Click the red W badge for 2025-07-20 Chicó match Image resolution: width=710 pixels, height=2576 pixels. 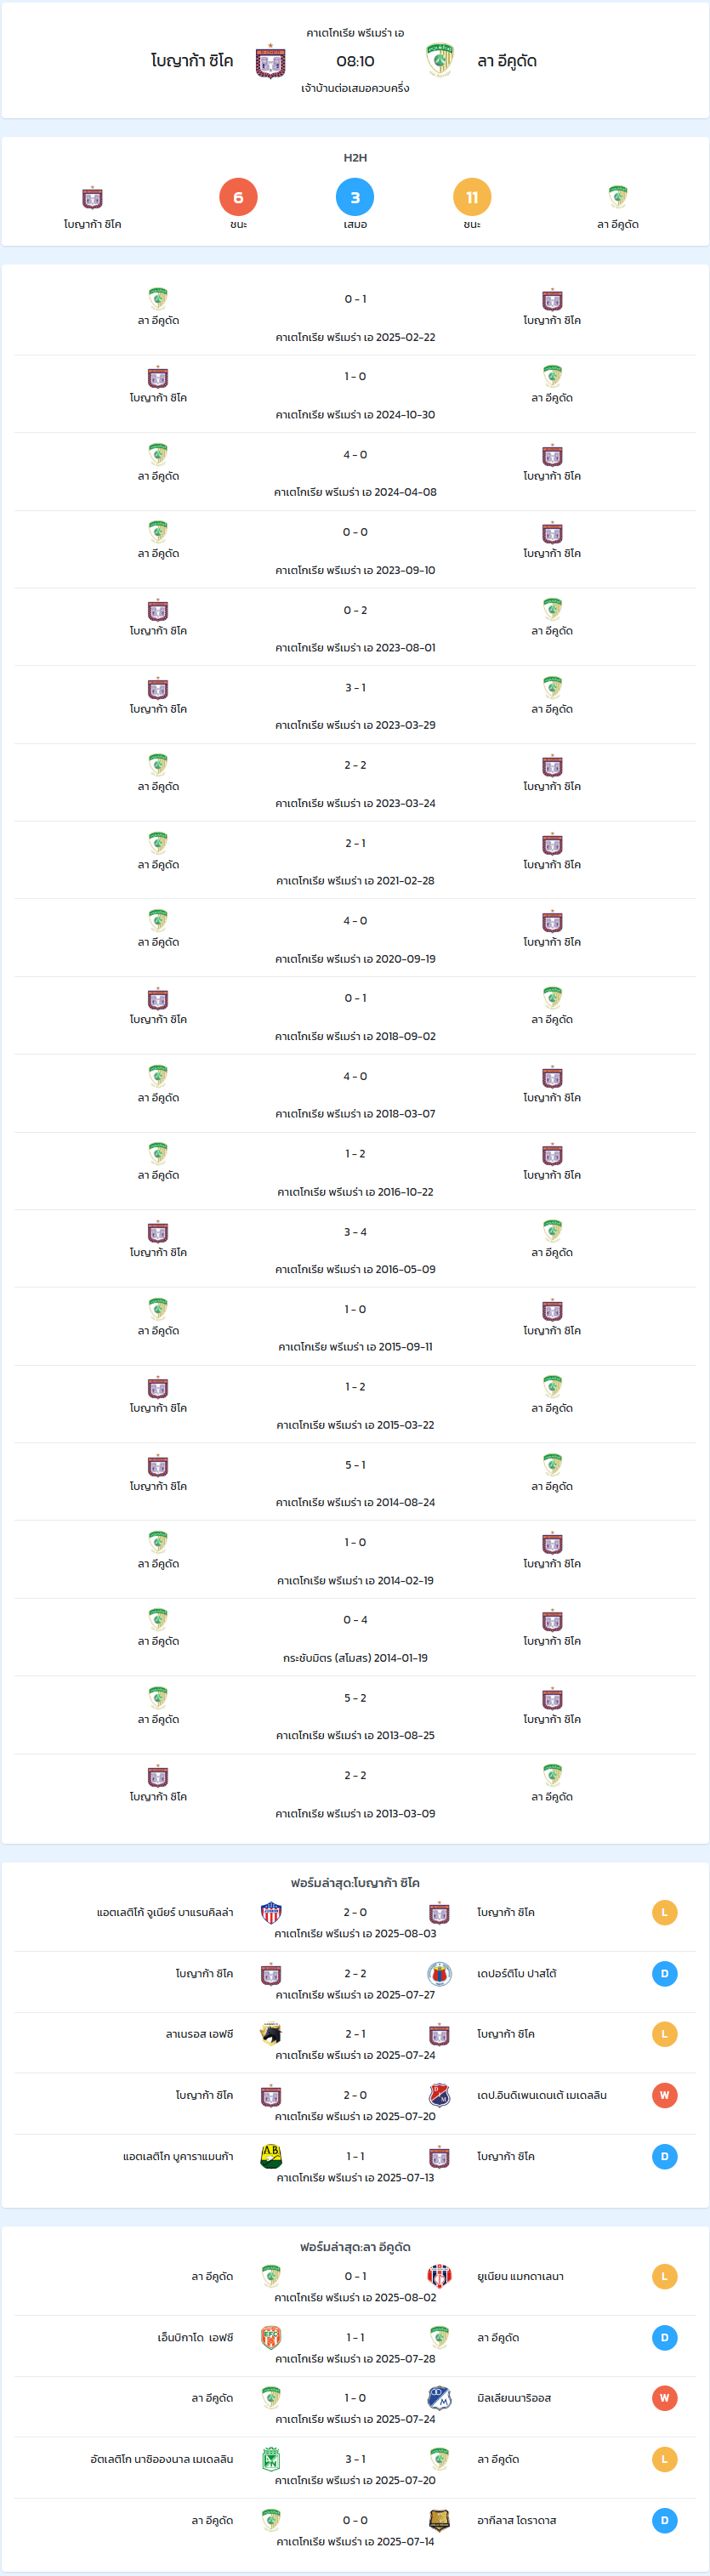pos(664,2095)
